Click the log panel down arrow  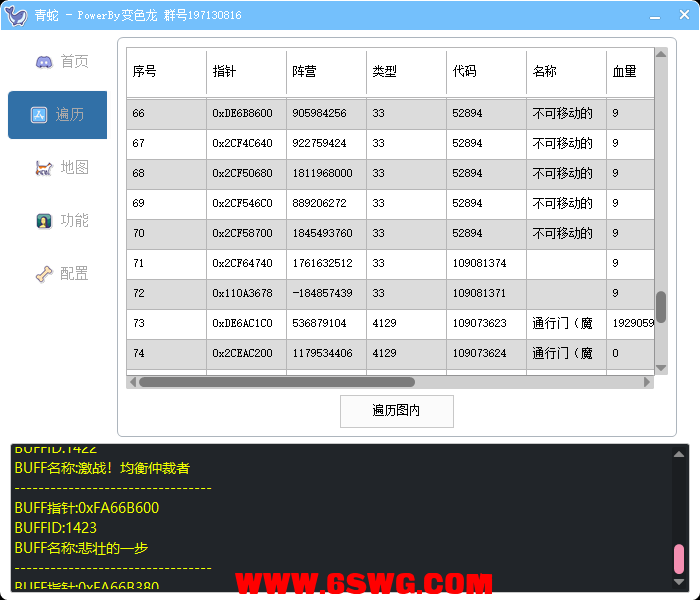[679, 582]
